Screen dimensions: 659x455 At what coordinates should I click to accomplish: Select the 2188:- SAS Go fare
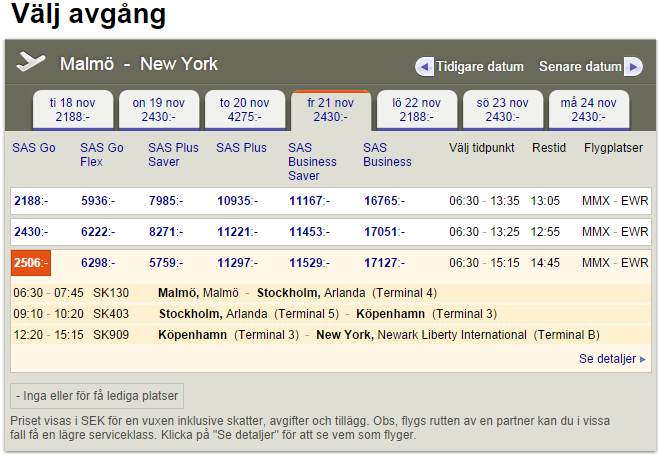(31, 201)
